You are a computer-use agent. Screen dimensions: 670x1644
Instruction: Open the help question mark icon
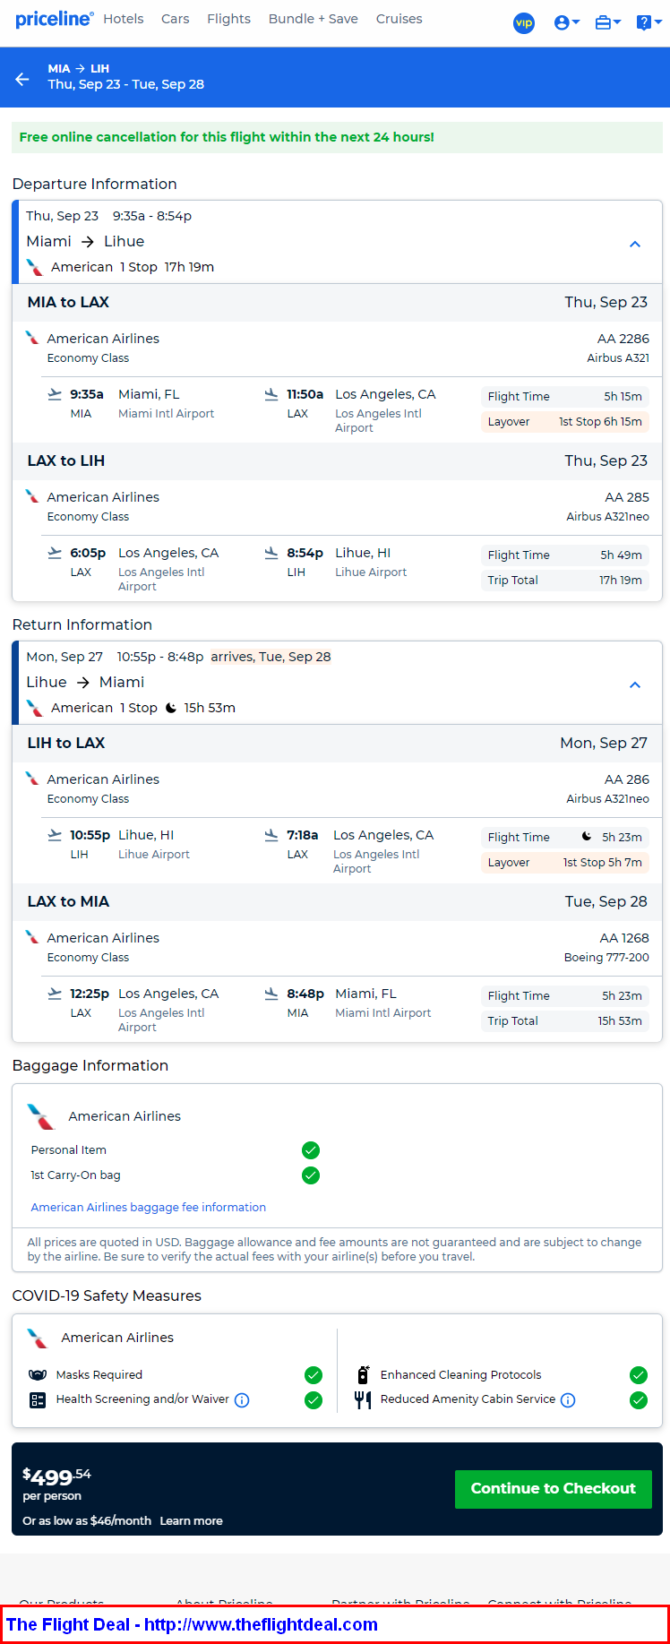click(x=644, y=22)
